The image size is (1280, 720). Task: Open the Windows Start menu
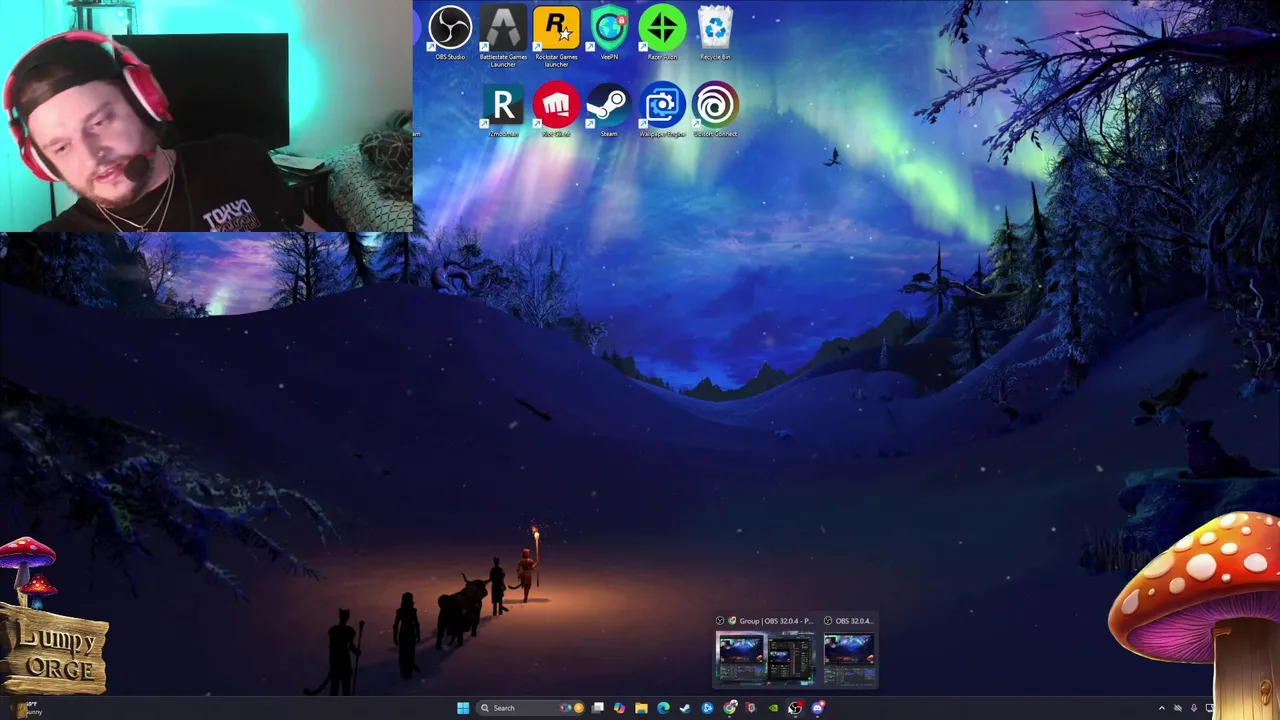coord(463,708)
